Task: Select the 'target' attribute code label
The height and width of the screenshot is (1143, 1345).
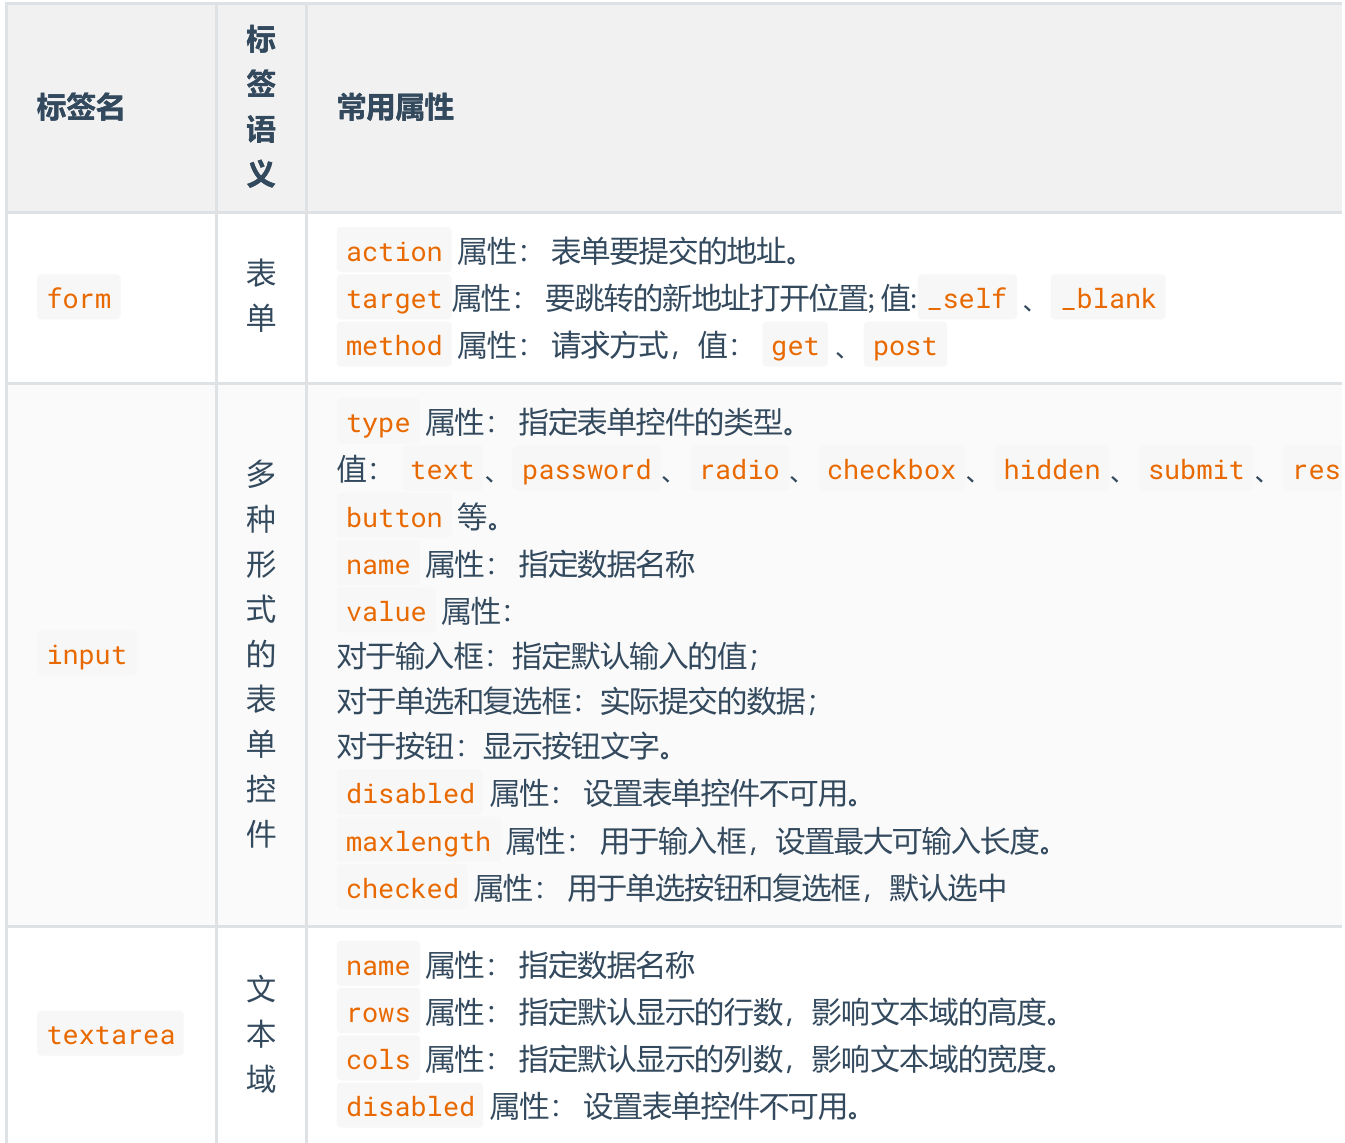Action: coord(393,299)
